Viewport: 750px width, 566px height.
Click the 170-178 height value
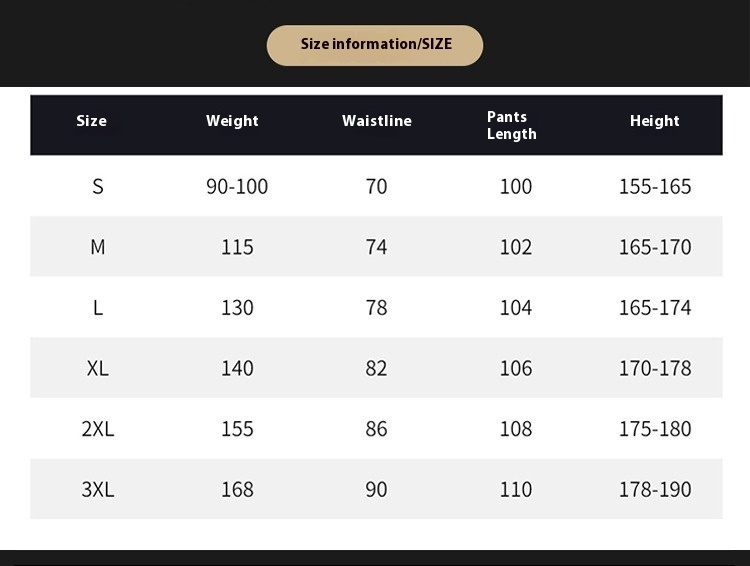click(655, 368)
